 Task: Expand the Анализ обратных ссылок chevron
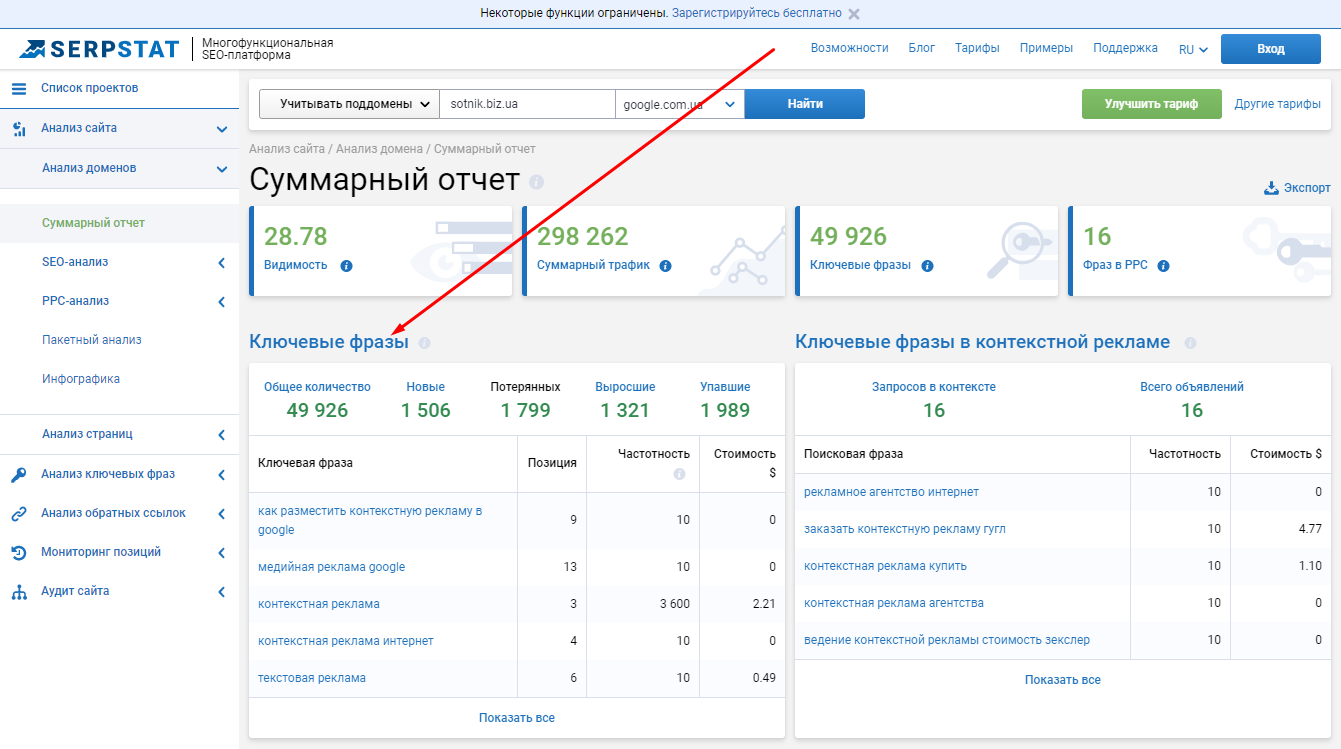[x=222, y=514]
